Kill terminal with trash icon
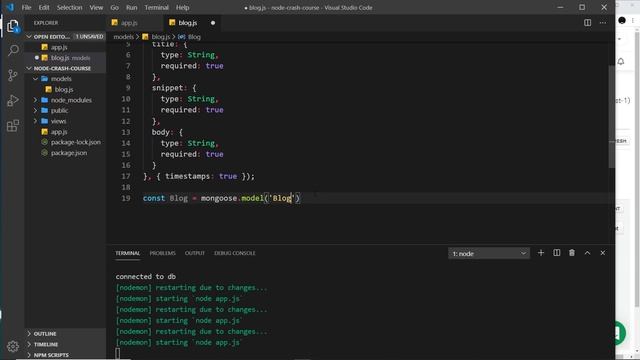640x360 pixels. (572, 253)
